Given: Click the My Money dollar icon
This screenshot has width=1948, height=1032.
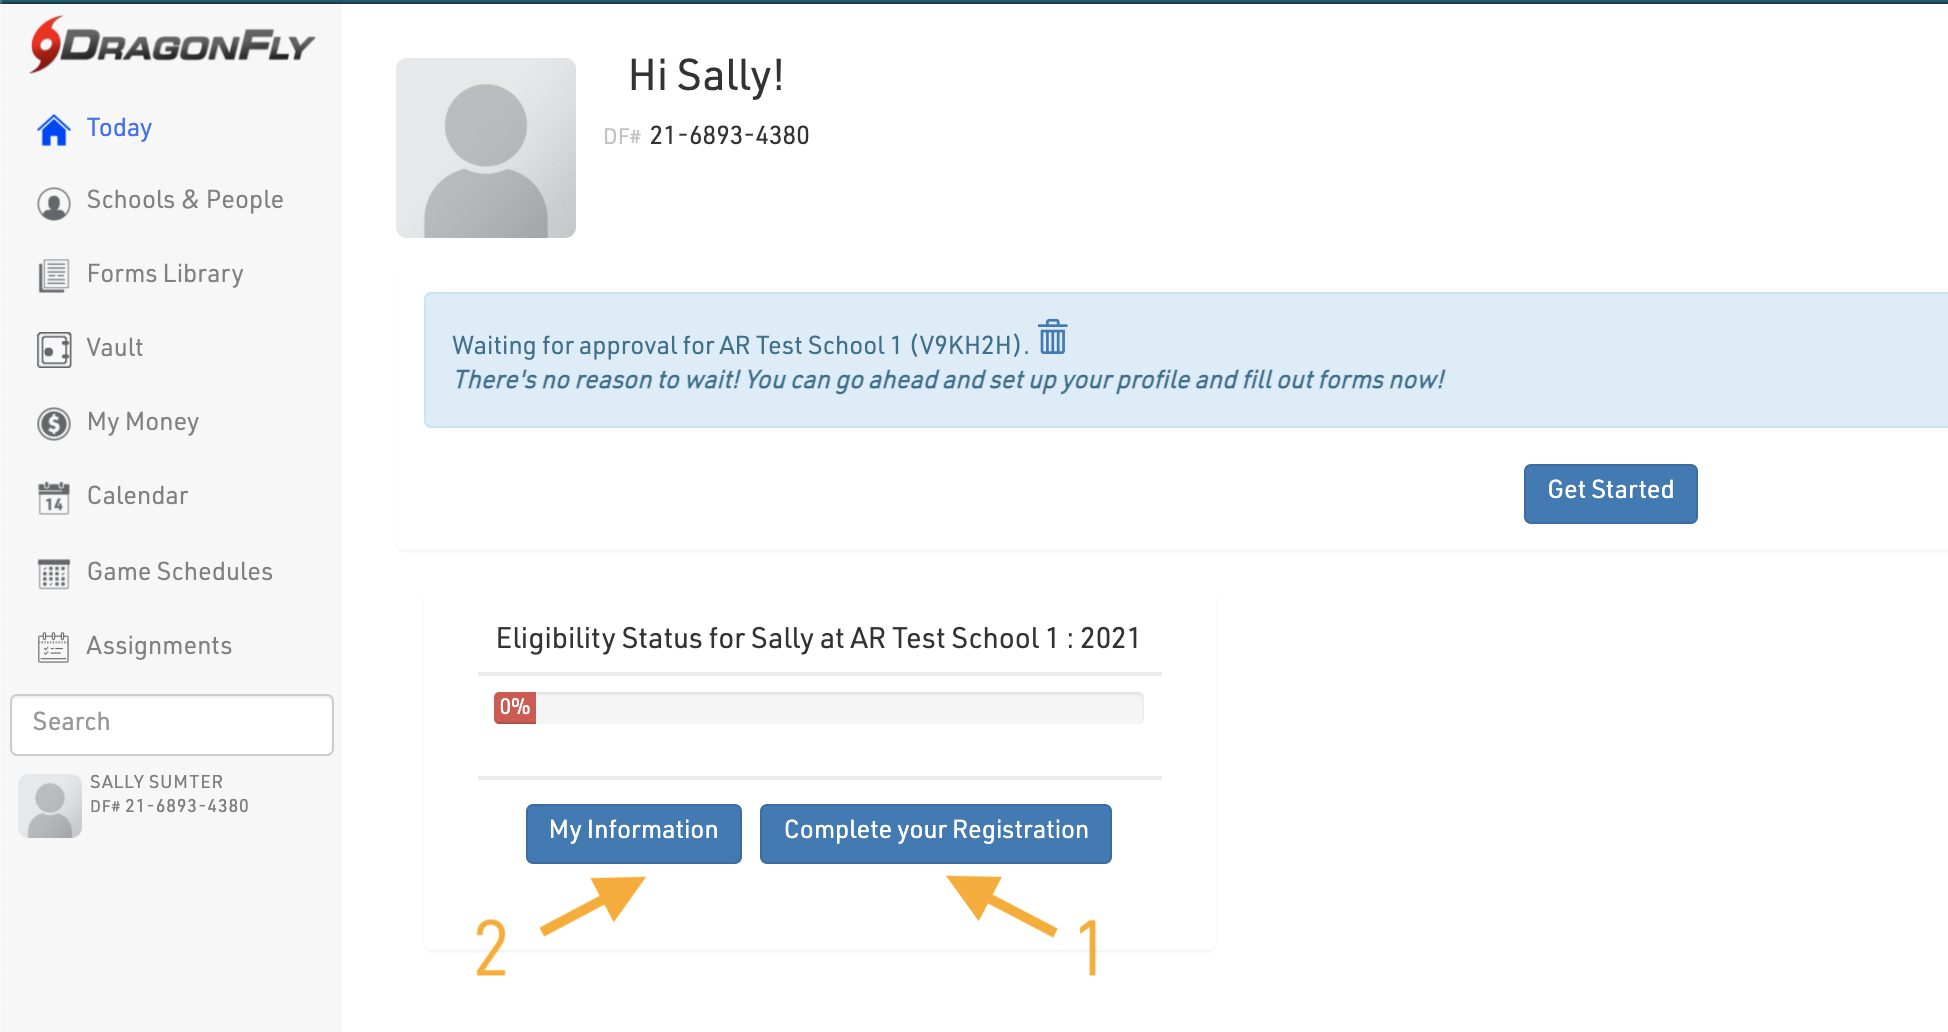Looking at the screenshot, I should [54, 423].
